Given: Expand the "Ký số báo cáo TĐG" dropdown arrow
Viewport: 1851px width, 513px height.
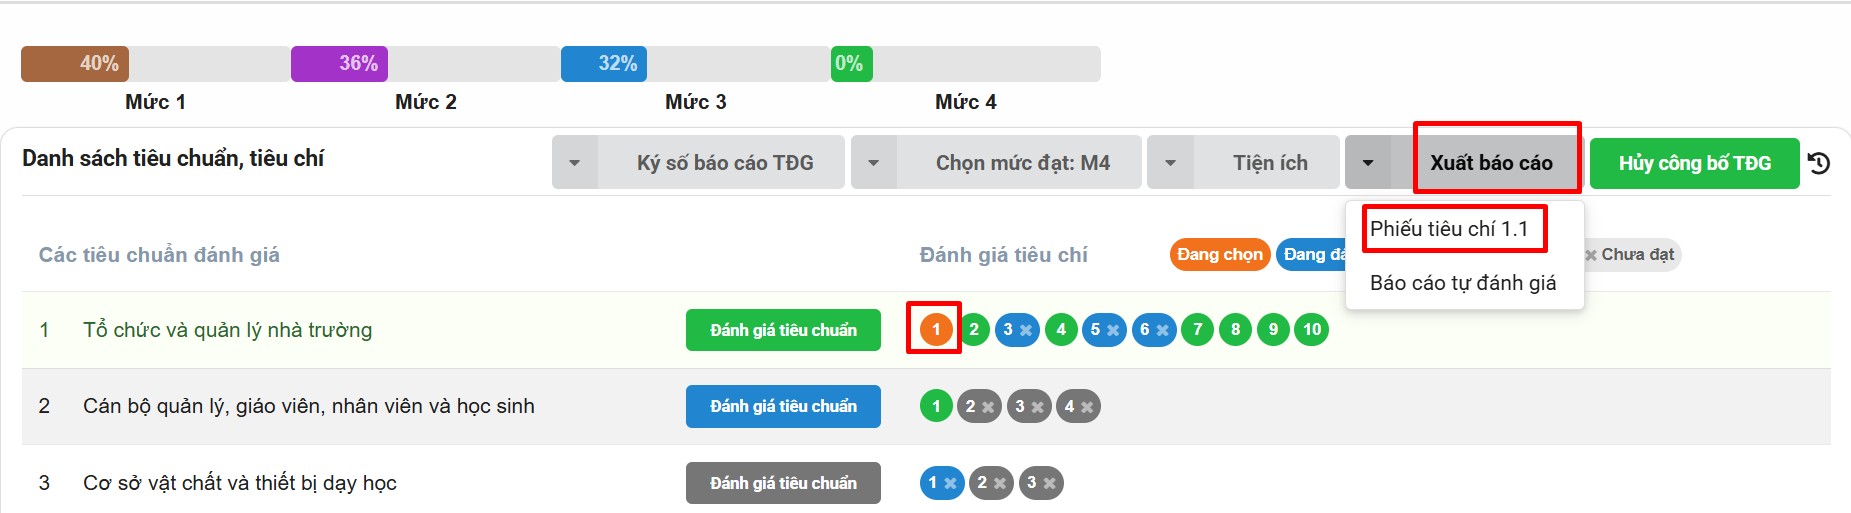Looking at the screenshot, I should tap(575, 163).
